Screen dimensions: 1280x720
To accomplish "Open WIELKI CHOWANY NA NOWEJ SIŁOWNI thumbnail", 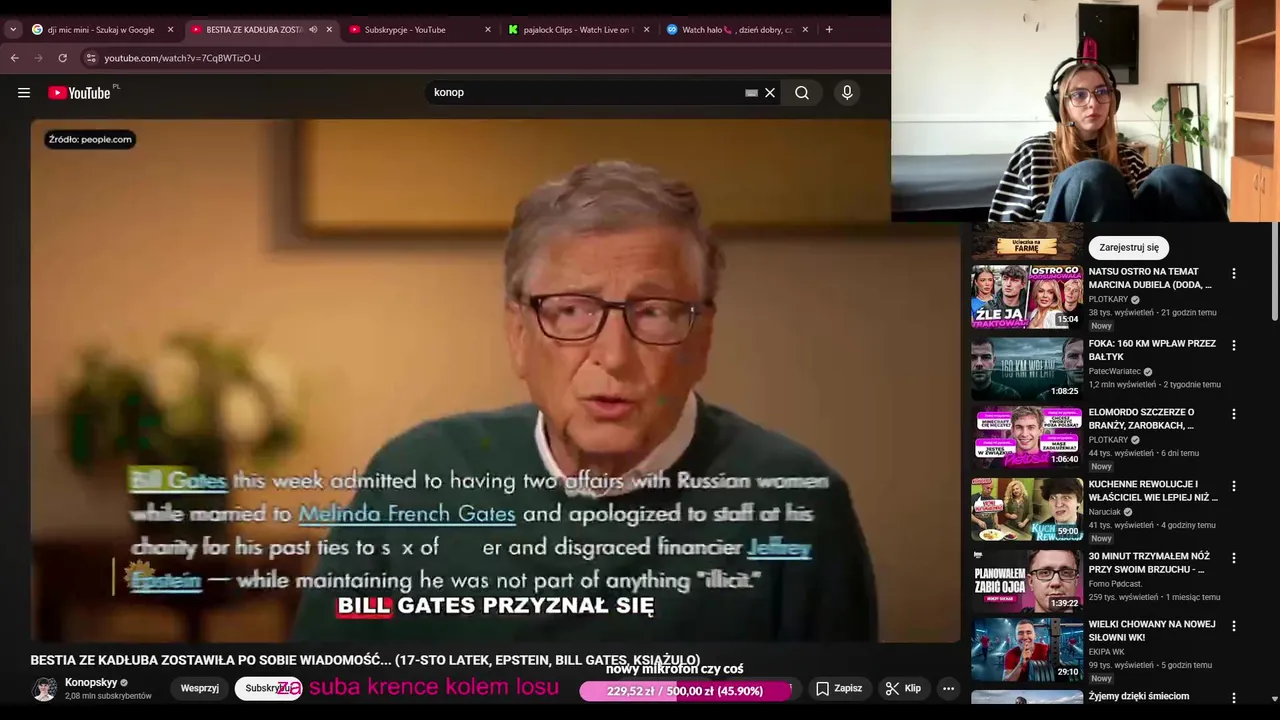I will coord(1027,649).
